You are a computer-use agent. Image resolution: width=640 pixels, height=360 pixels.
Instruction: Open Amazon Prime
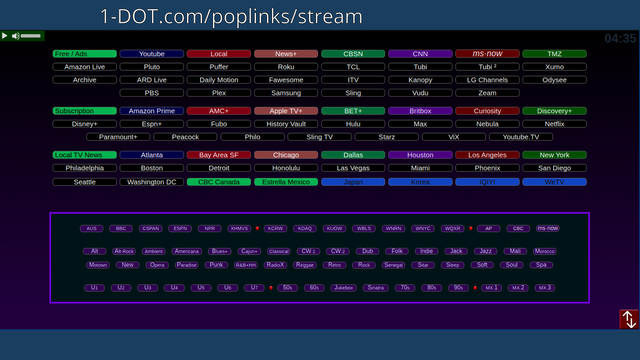[151, 111]
